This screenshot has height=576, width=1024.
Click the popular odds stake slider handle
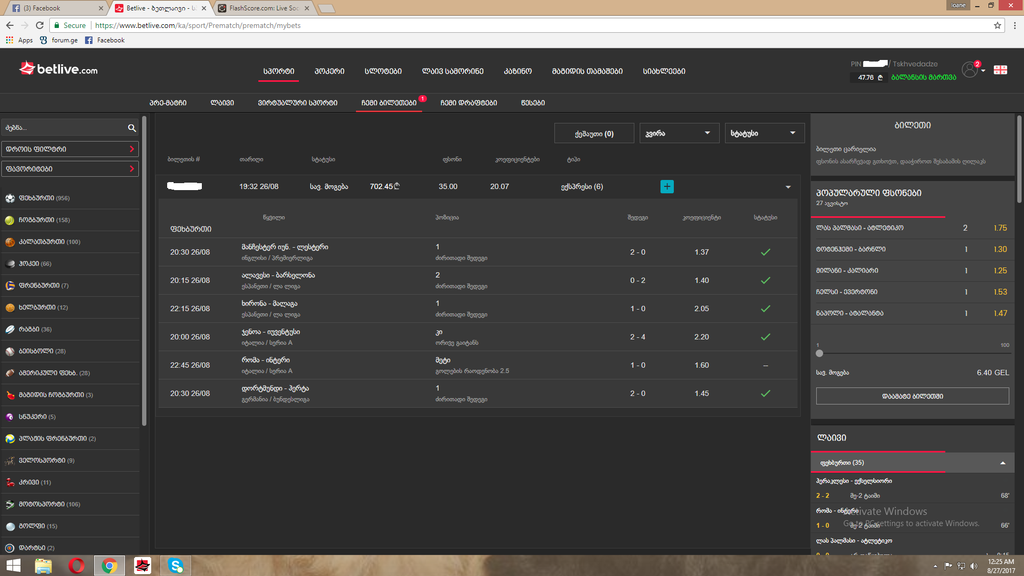coord(820,353)
